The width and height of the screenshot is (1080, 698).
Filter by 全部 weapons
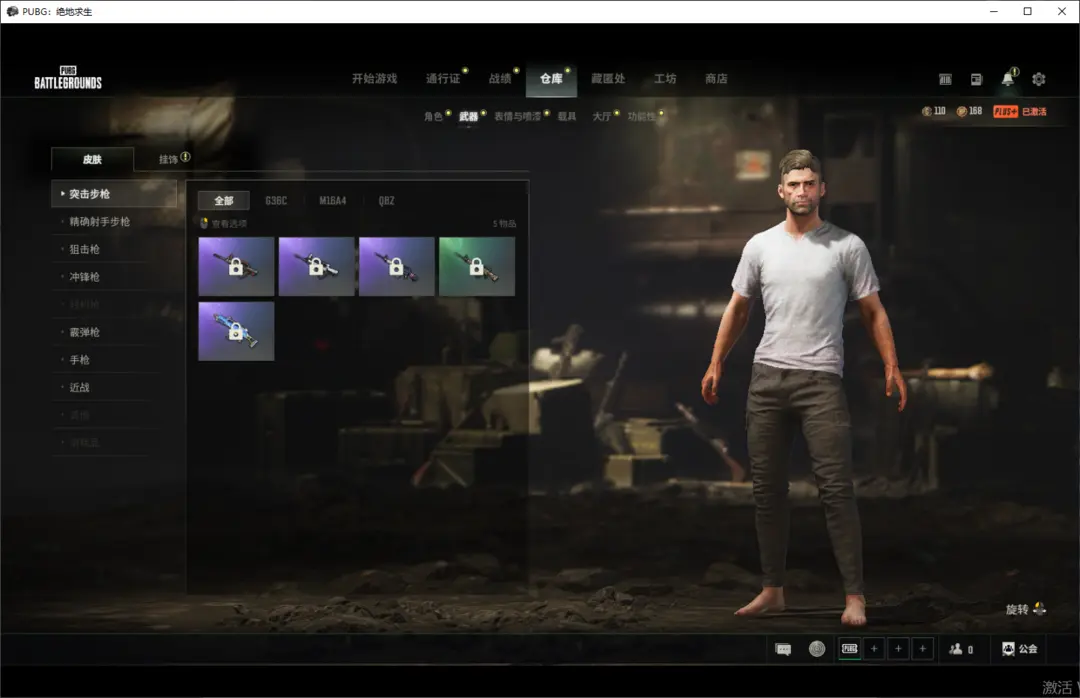224,201
